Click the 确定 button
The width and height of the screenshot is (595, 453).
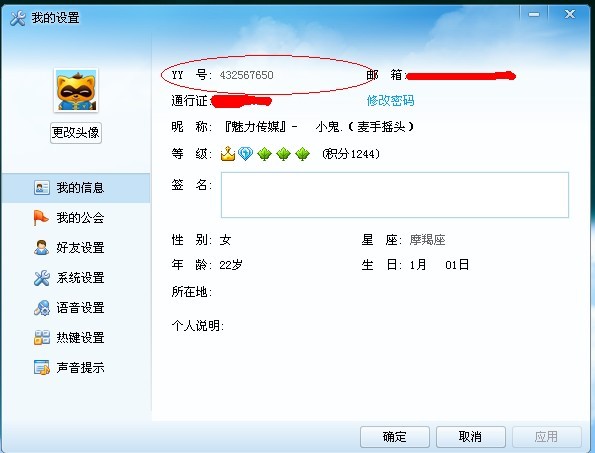pos(395,437)
